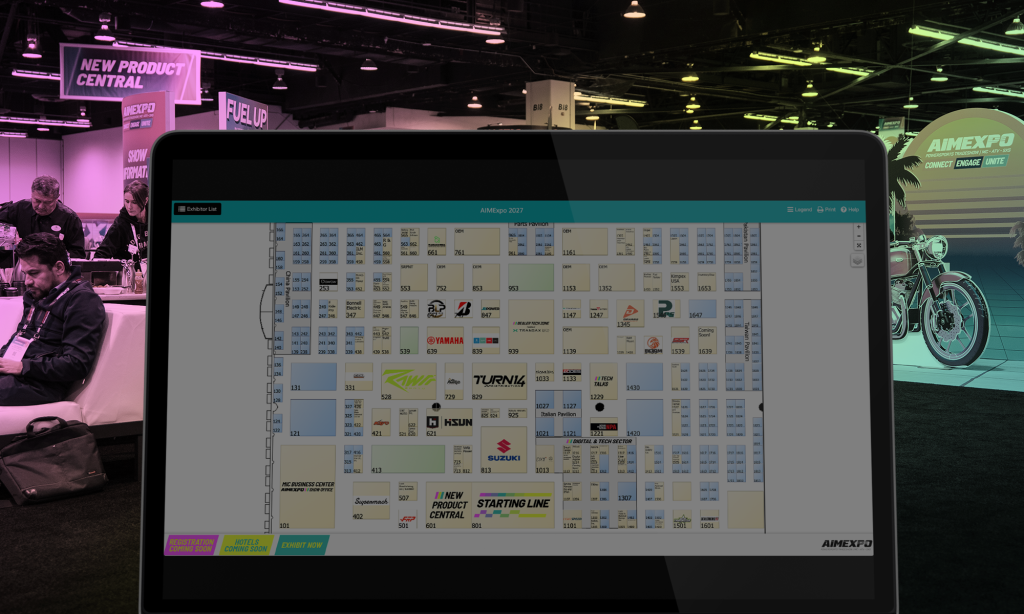Click the AIMExpo logo in bottom bar
The width and height of the screenshot is (1024, 614).
846,544
